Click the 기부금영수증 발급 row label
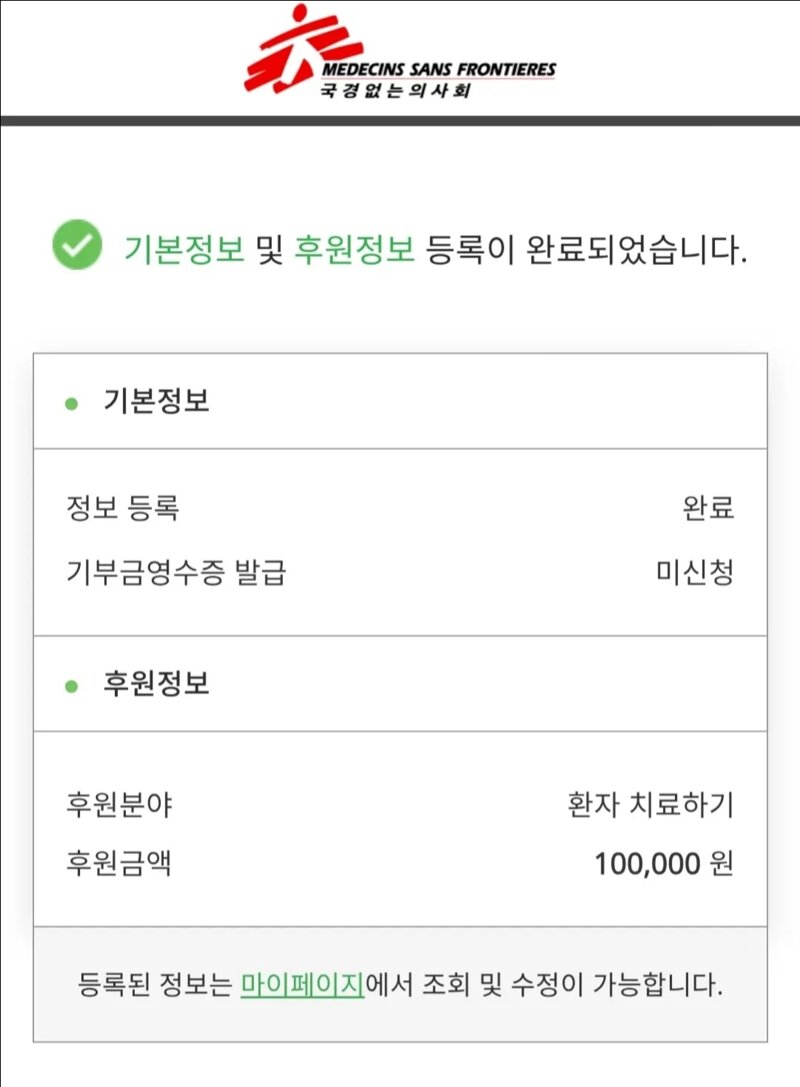800x1087 pixels. pyautogui.click(x=176, y=573)
